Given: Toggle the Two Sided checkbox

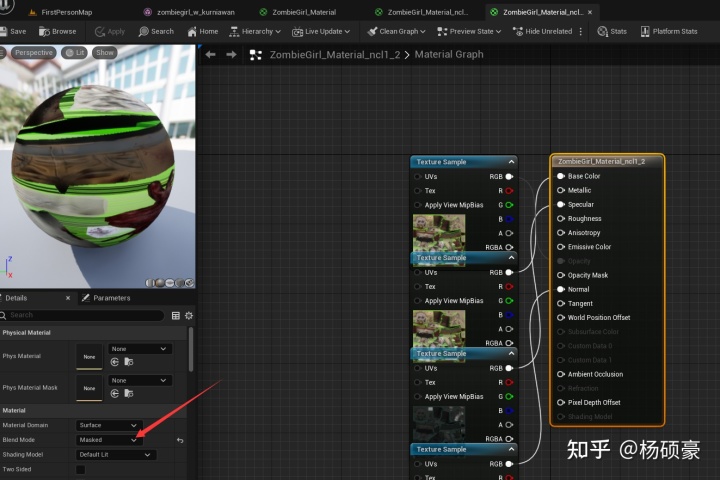Looking at the screenshot, I should [x=80, y=469].
